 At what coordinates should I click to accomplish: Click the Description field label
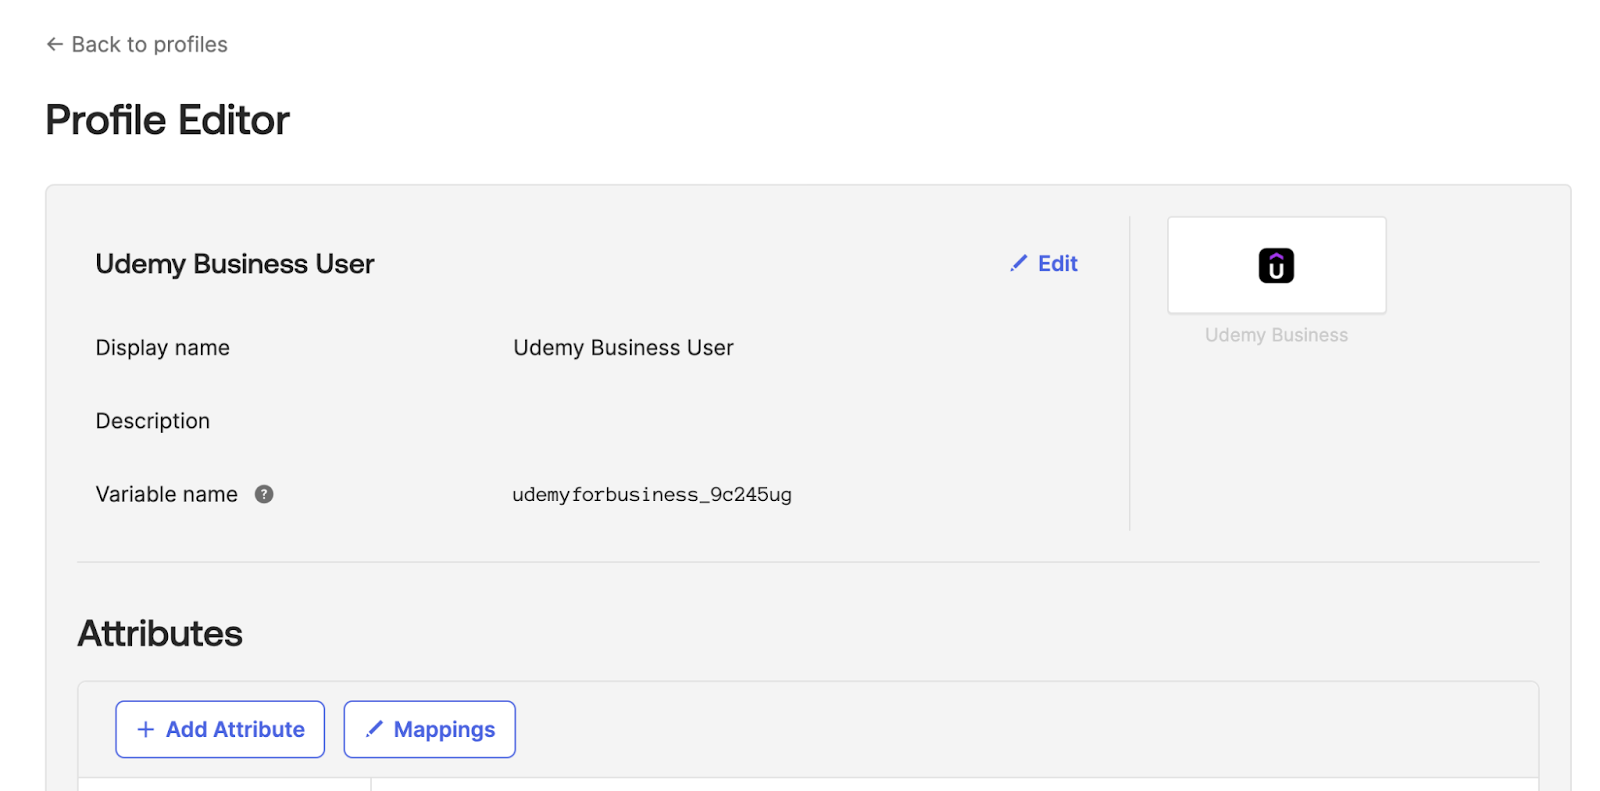(152, 421)
